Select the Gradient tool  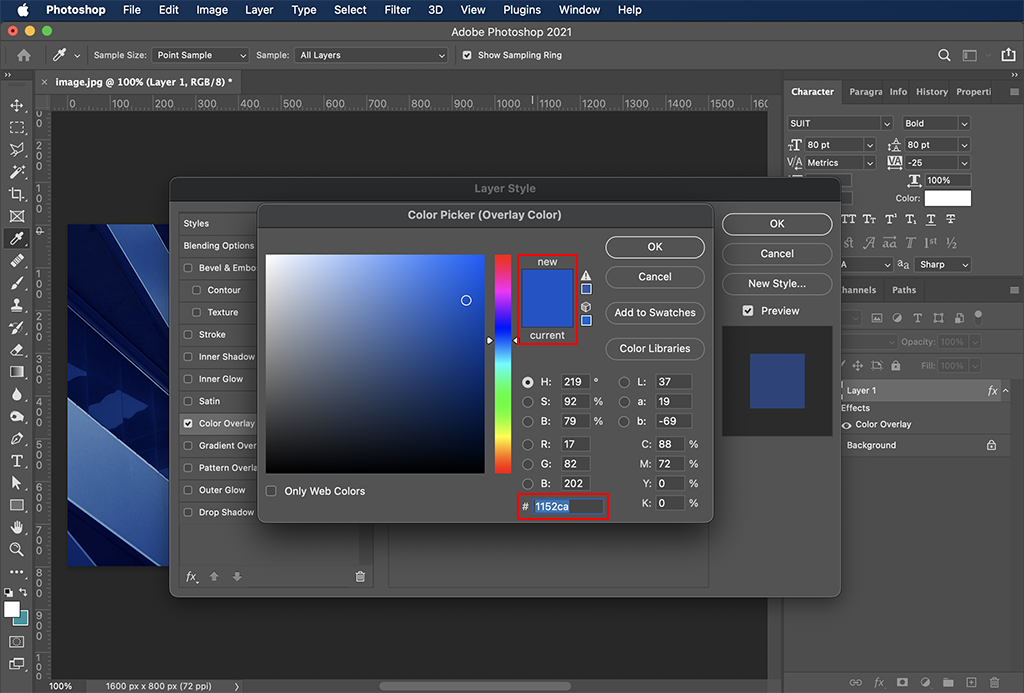point(17,372)
